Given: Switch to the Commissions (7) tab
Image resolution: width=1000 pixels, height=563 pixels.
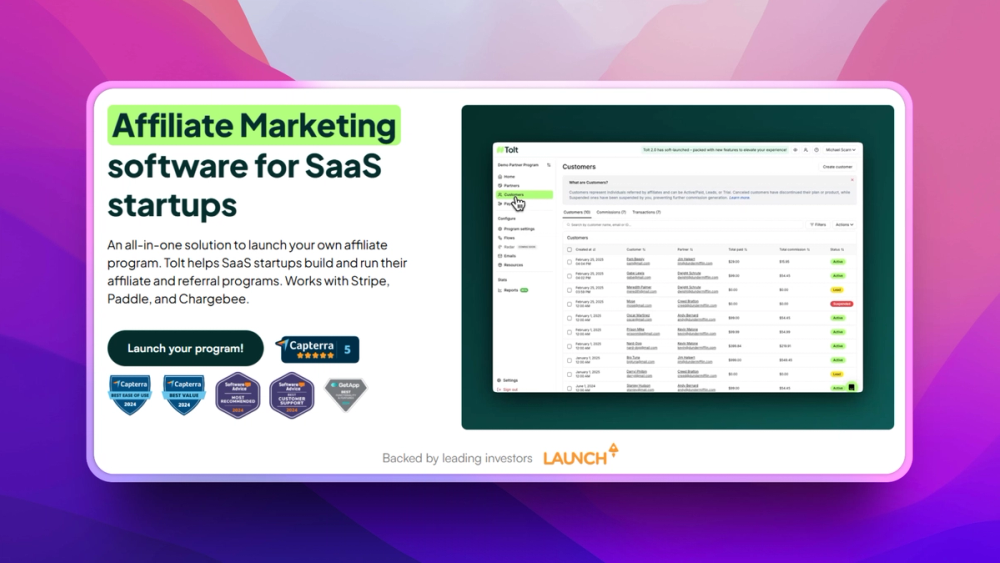Looking at the screenshot, I should click(x=611, y=212).
